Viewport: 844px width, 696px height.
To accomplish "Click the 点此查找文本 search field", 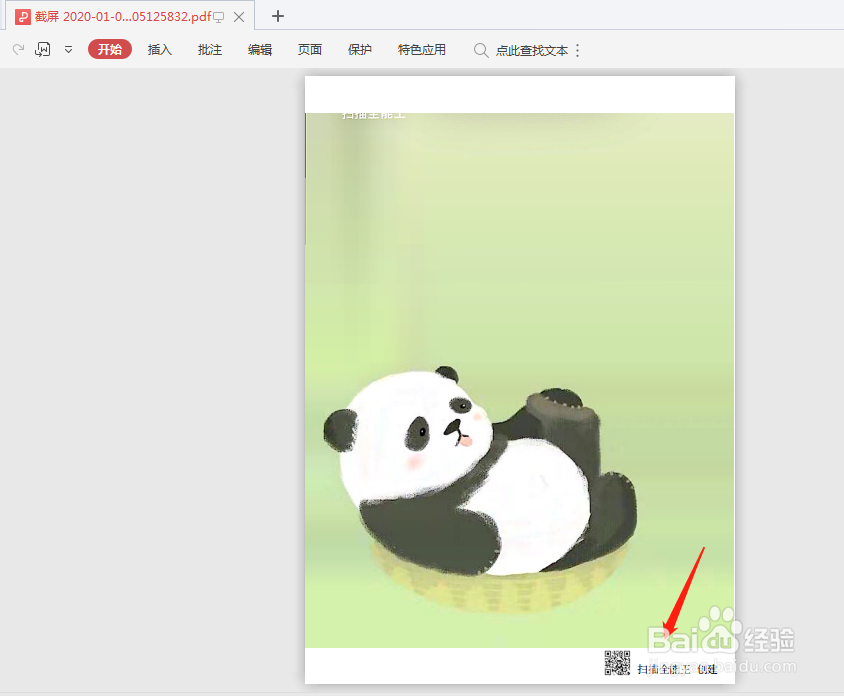I will click(x=532, y=51).
